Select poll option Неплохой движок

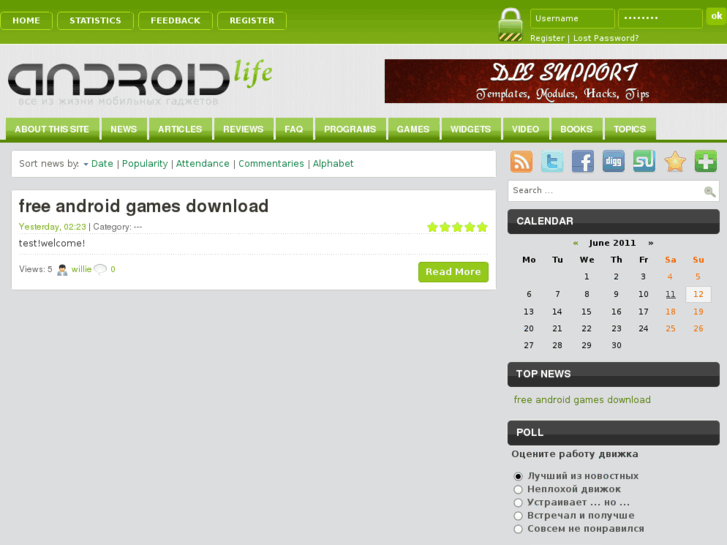coord(518,489)
